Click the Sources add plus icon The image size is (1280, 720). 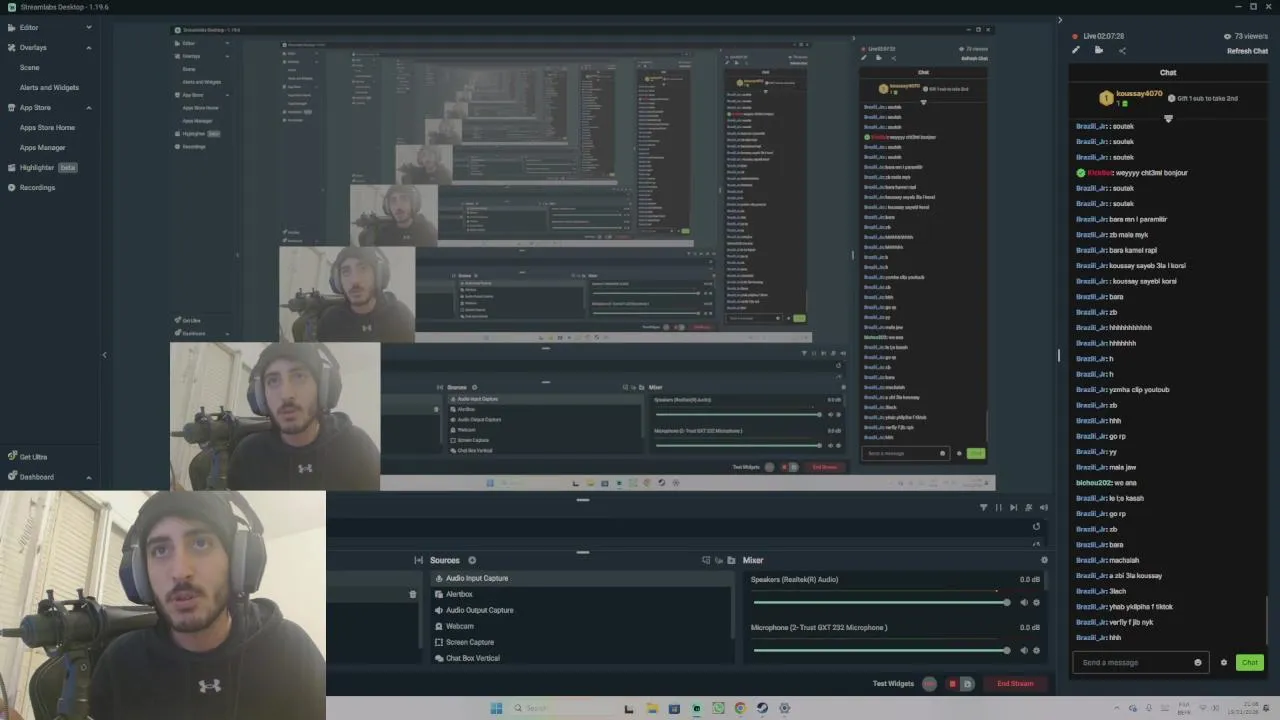click(x=472, y=560)
